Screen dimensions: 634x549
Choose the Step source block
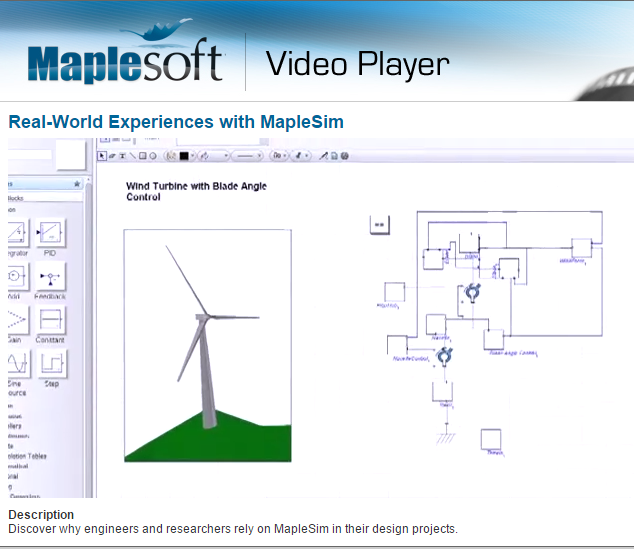coord(50,363)
